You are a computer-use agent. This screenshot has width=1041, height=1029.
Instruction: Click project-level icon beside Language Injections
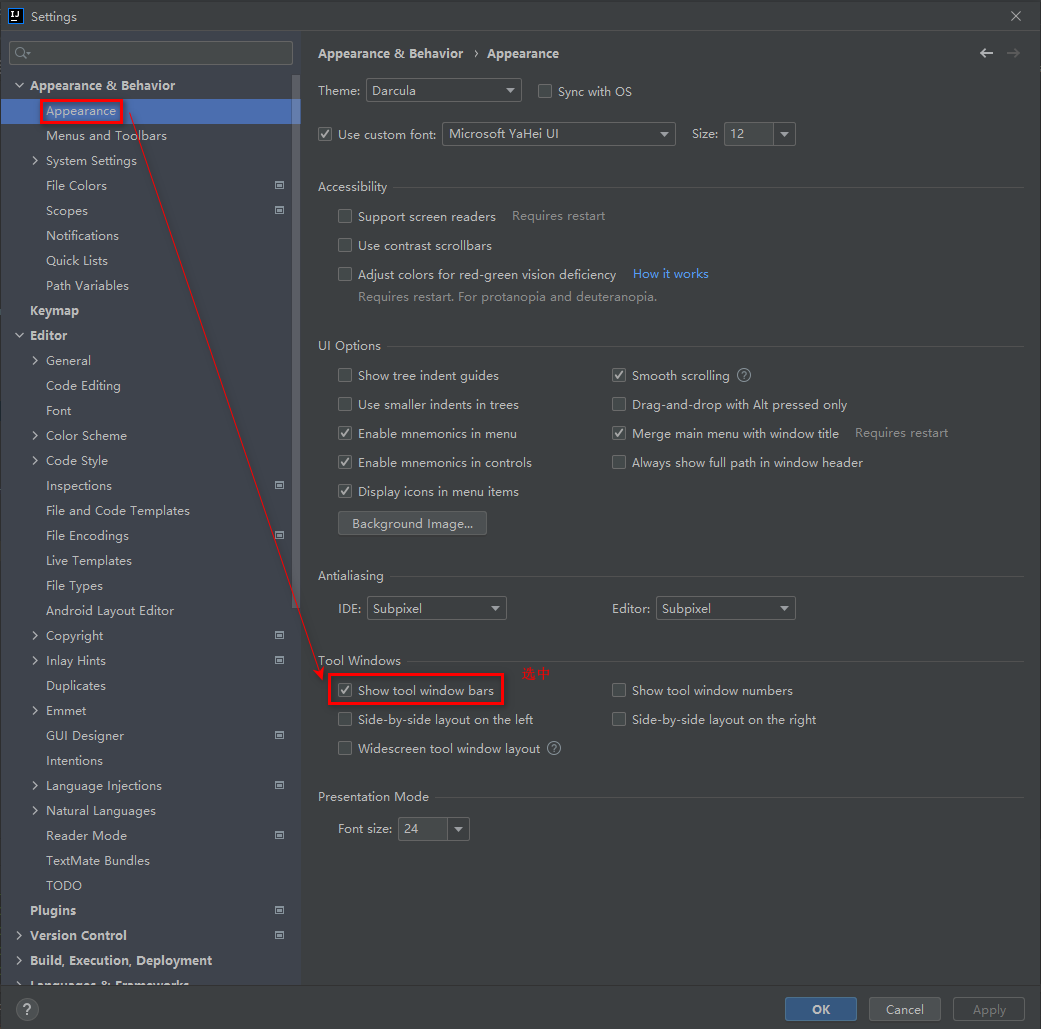coord(280,785)
